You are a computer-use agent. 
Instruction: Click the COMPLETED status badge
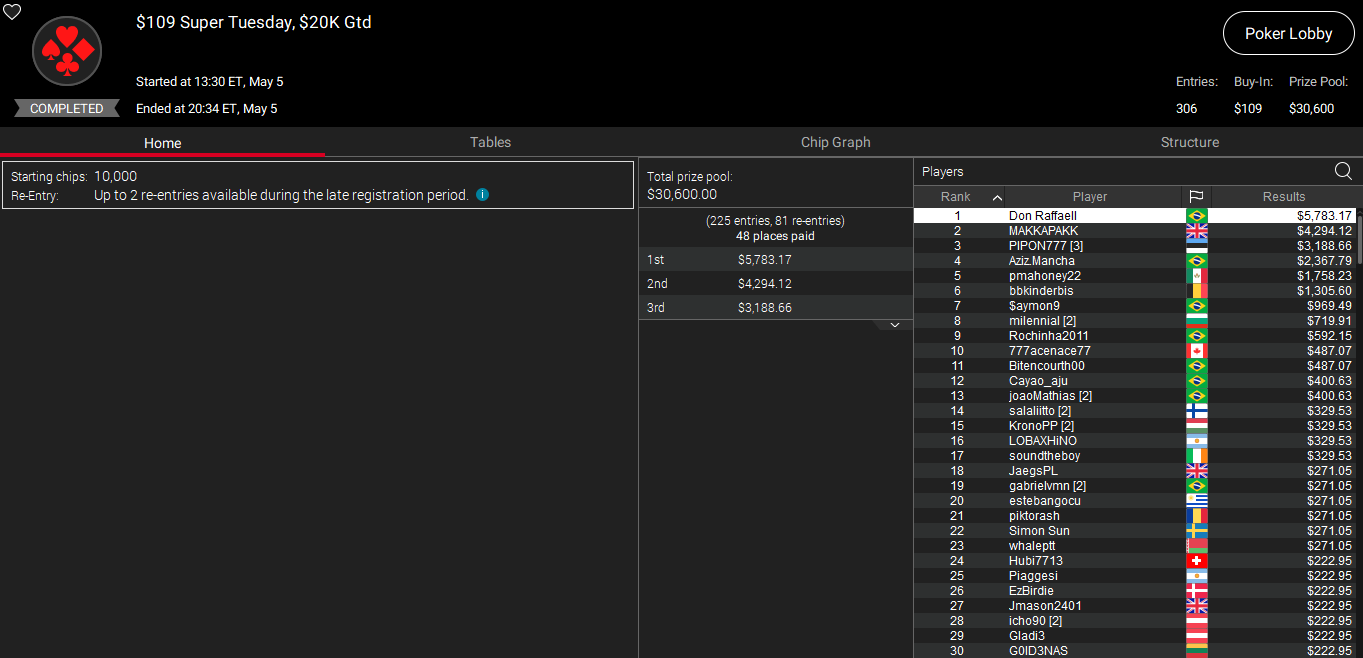(67, 108)
